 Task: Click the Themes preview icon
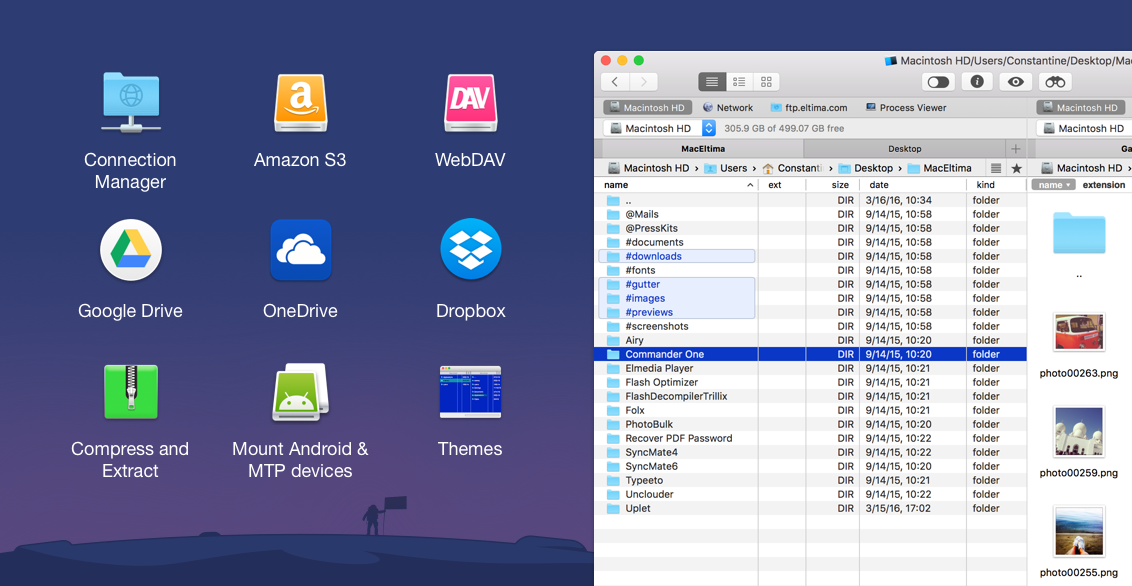coord(470,393)
